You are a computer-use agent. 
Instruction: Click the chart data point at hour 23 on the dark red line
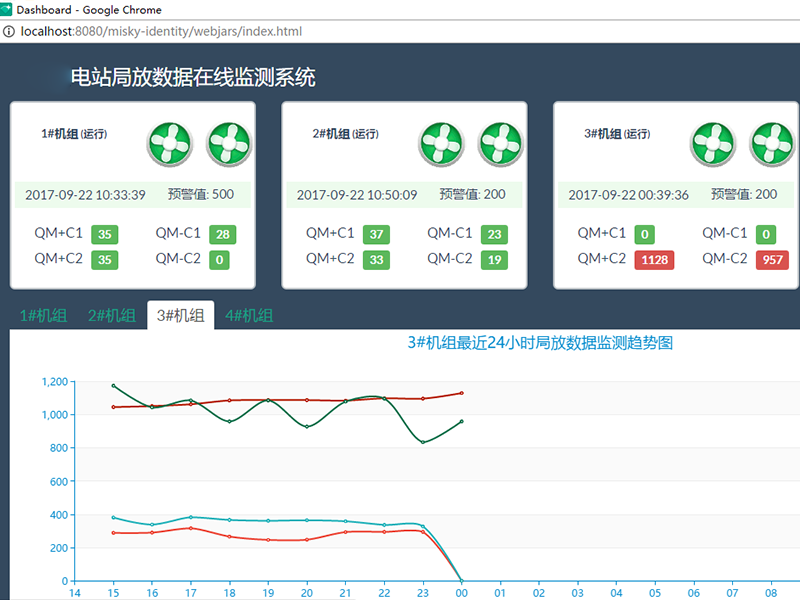(423, 398)
